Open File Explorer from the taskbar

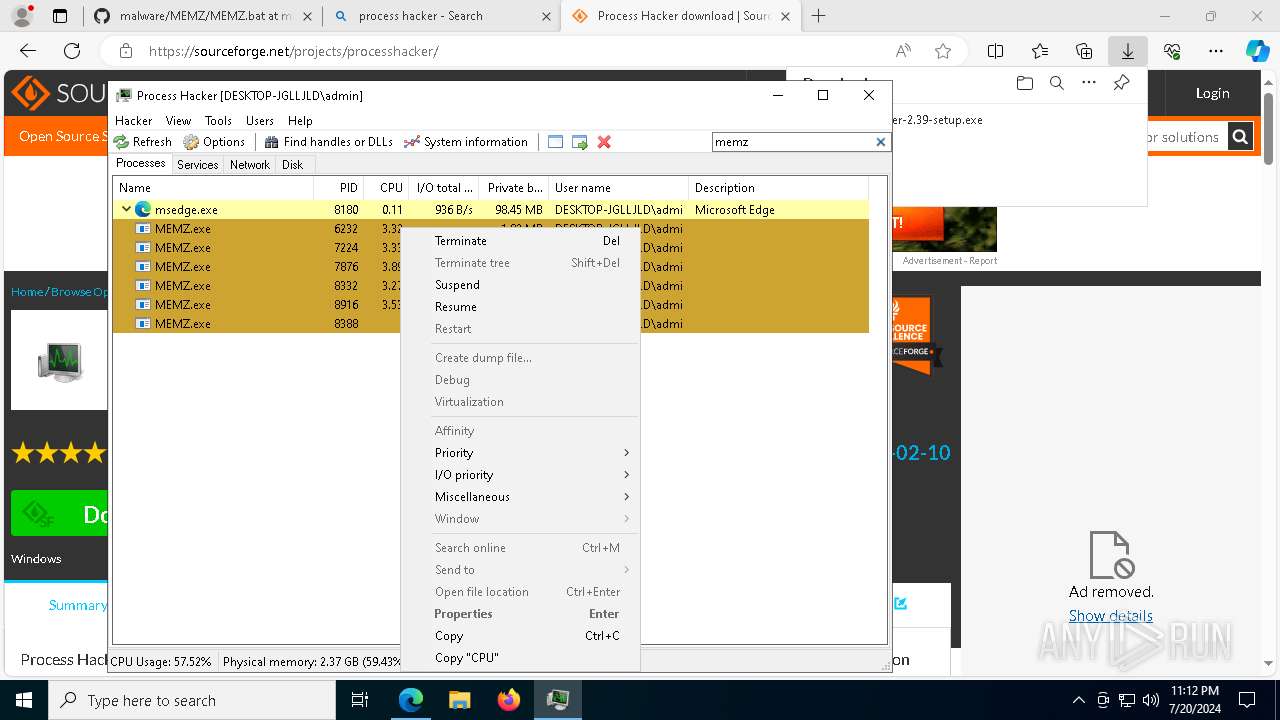point(459,700)
